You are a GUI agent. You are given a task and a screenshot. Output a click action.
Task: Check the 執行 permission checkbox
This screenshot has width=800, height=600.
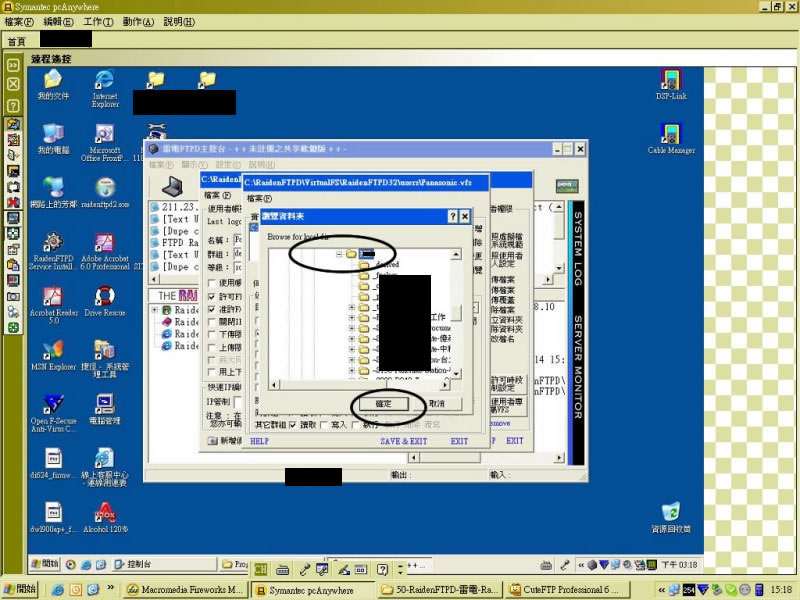[355, 424]
